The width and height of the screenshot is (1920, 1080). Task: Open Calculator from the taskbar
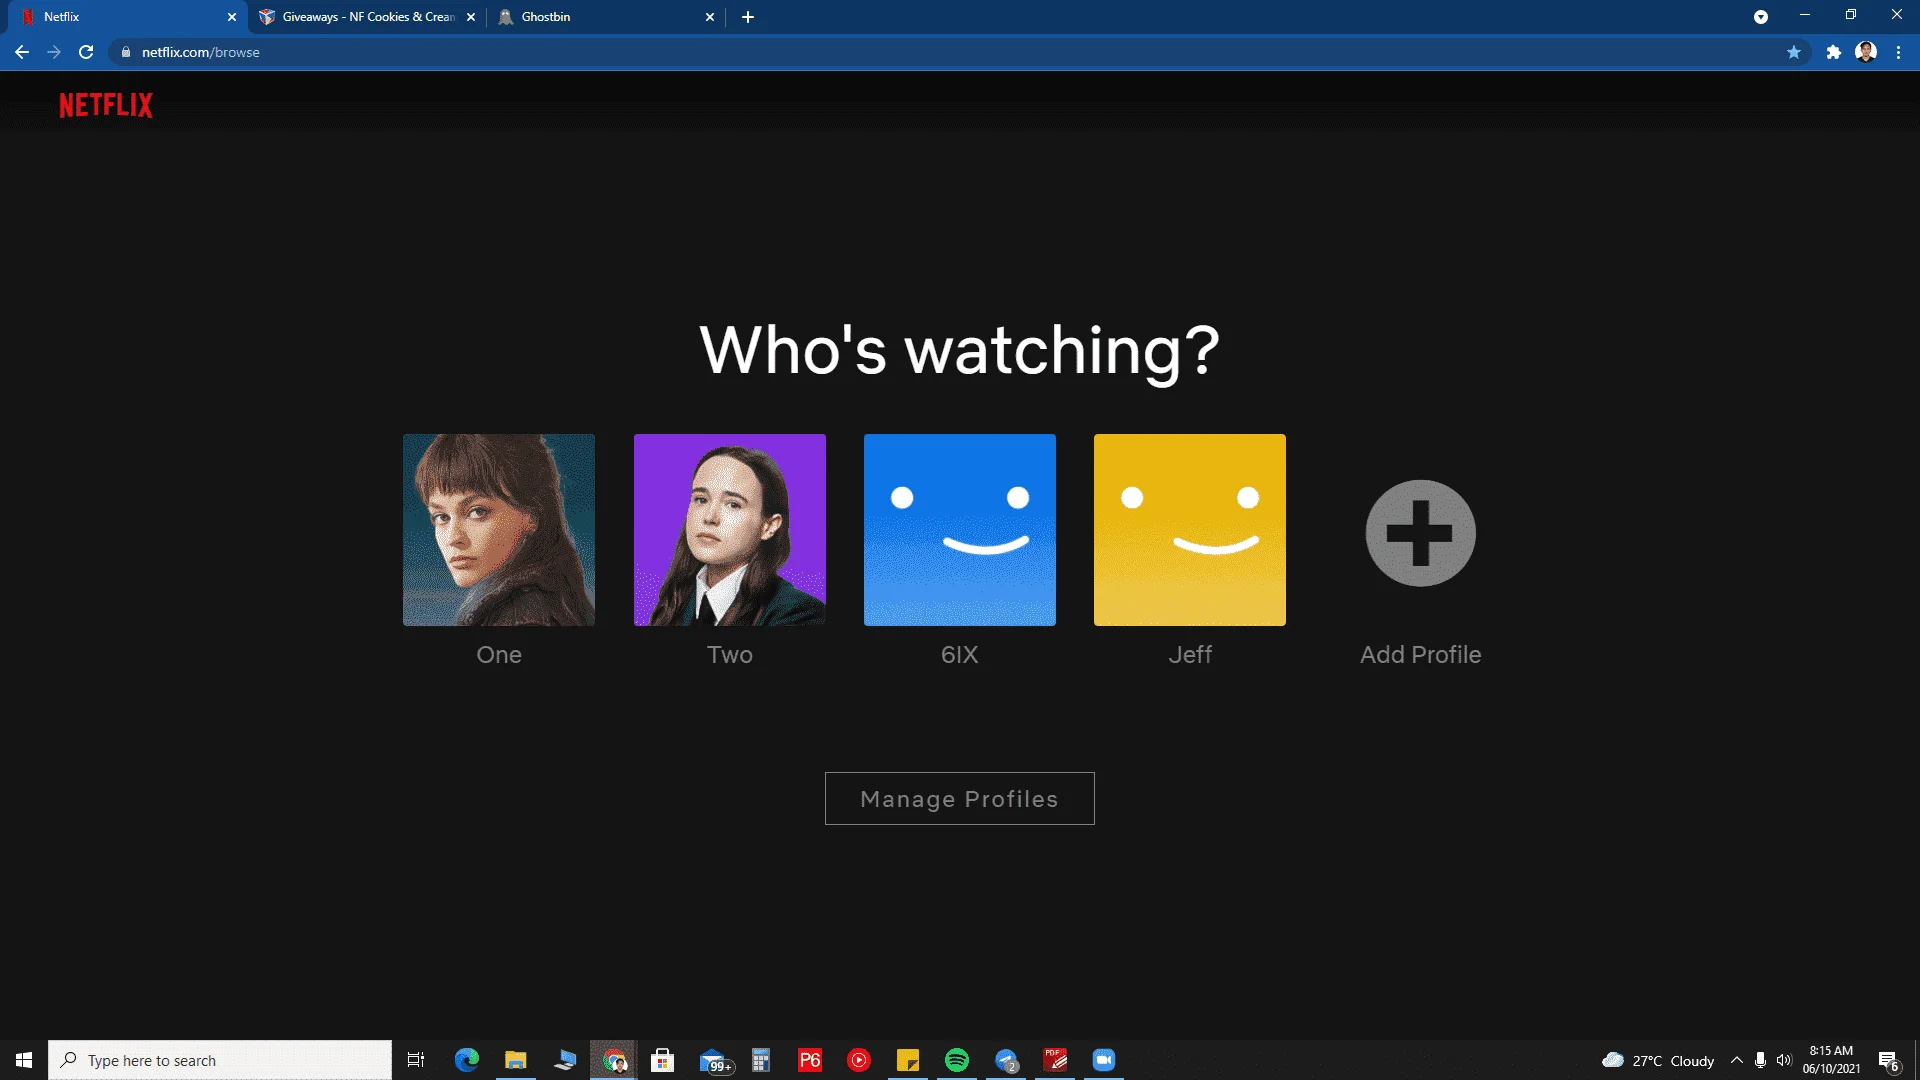(x=761, y=1060)
